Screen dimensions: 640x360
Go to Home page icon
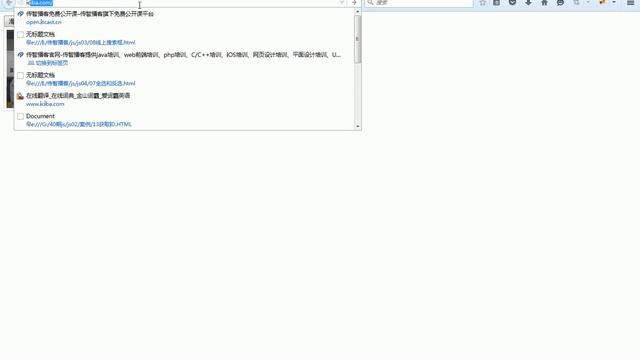point(544,2)
